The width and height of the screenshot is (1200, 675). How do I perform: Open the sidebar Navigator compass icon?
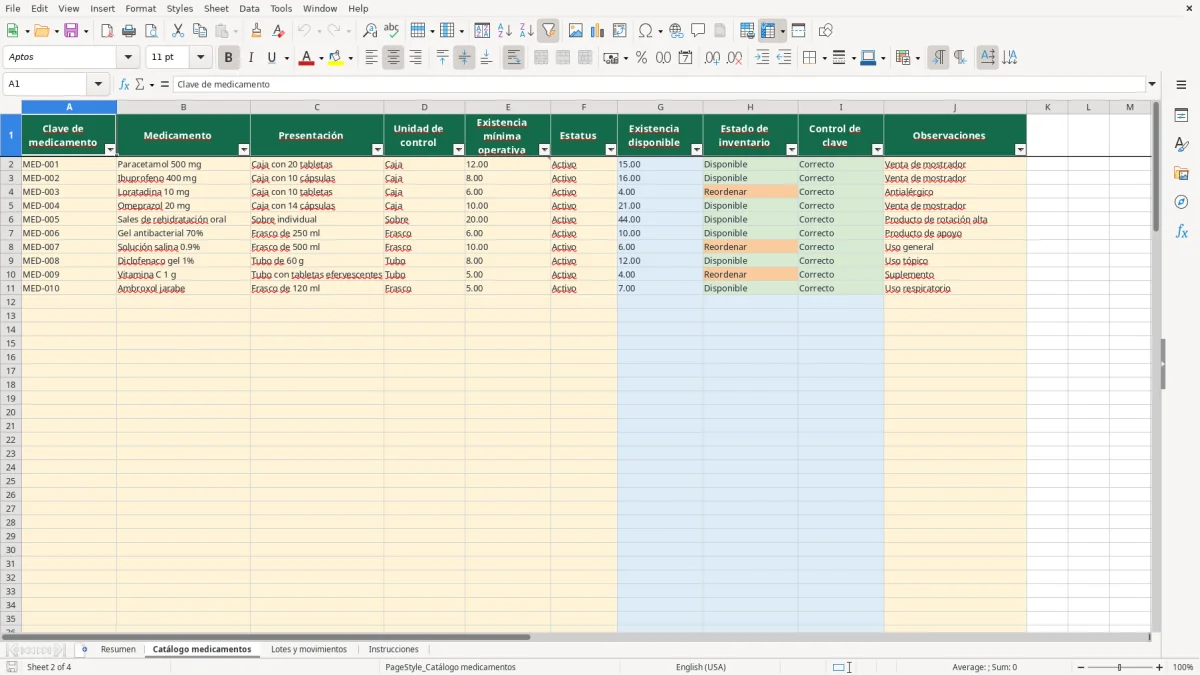[1181, 202]
